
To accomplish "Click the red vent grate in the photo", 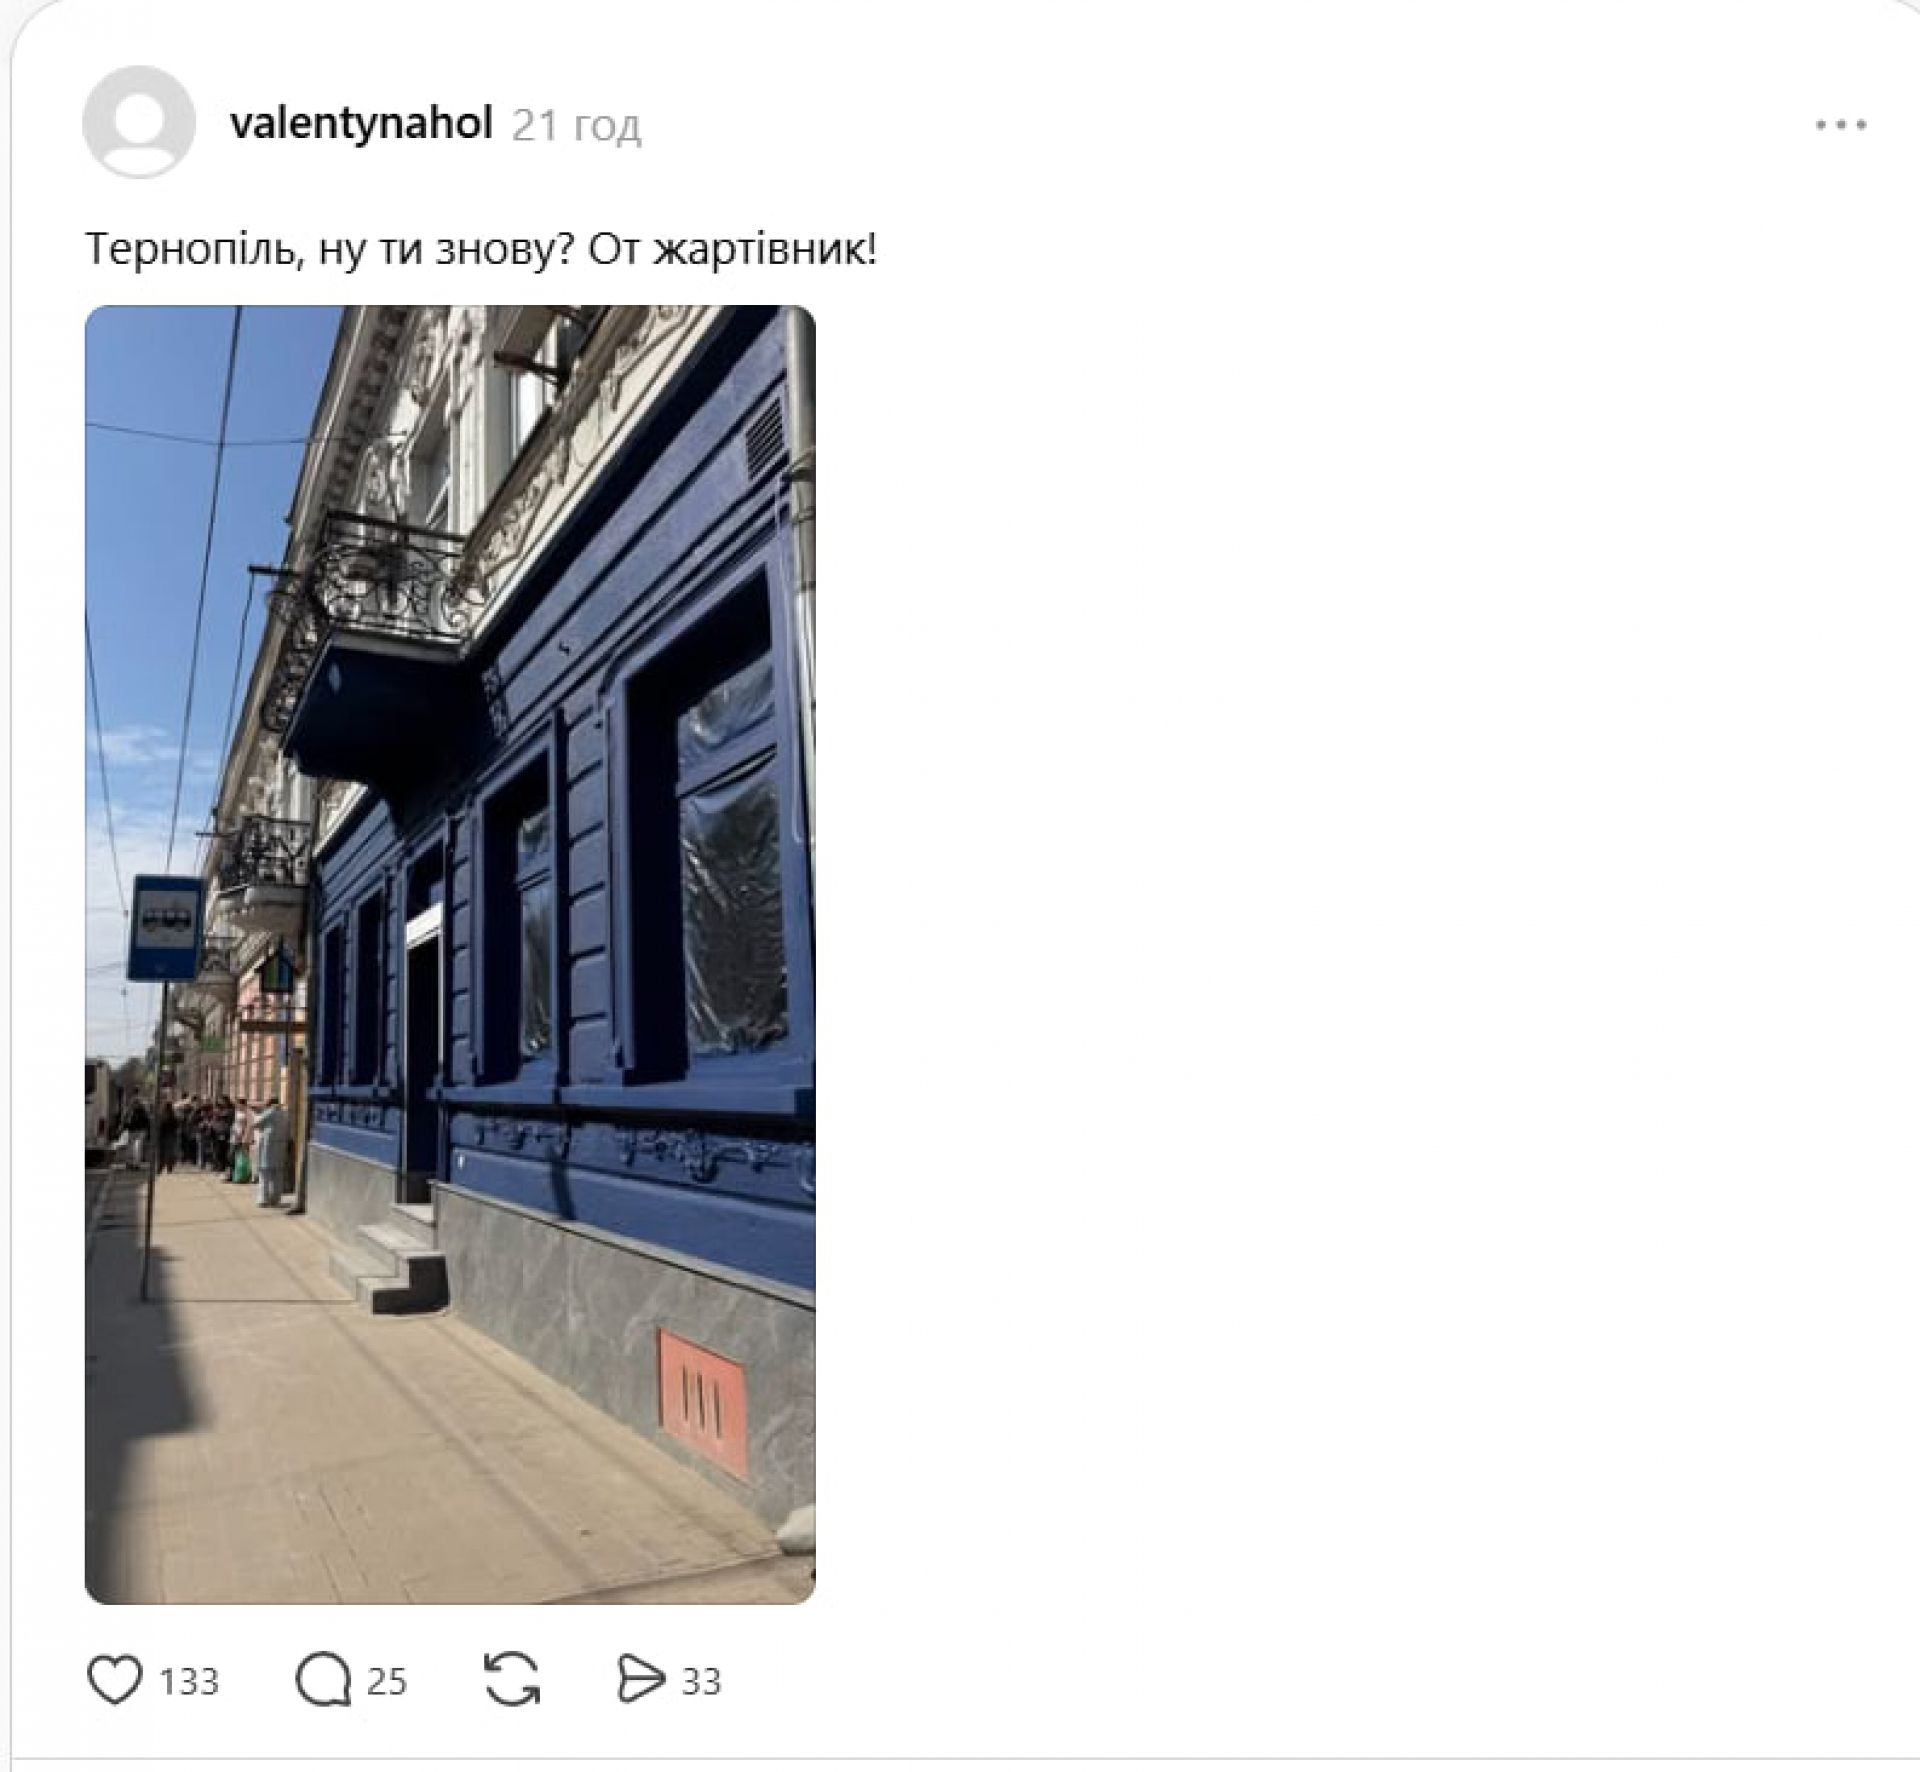I will (x=703, y=1401).
